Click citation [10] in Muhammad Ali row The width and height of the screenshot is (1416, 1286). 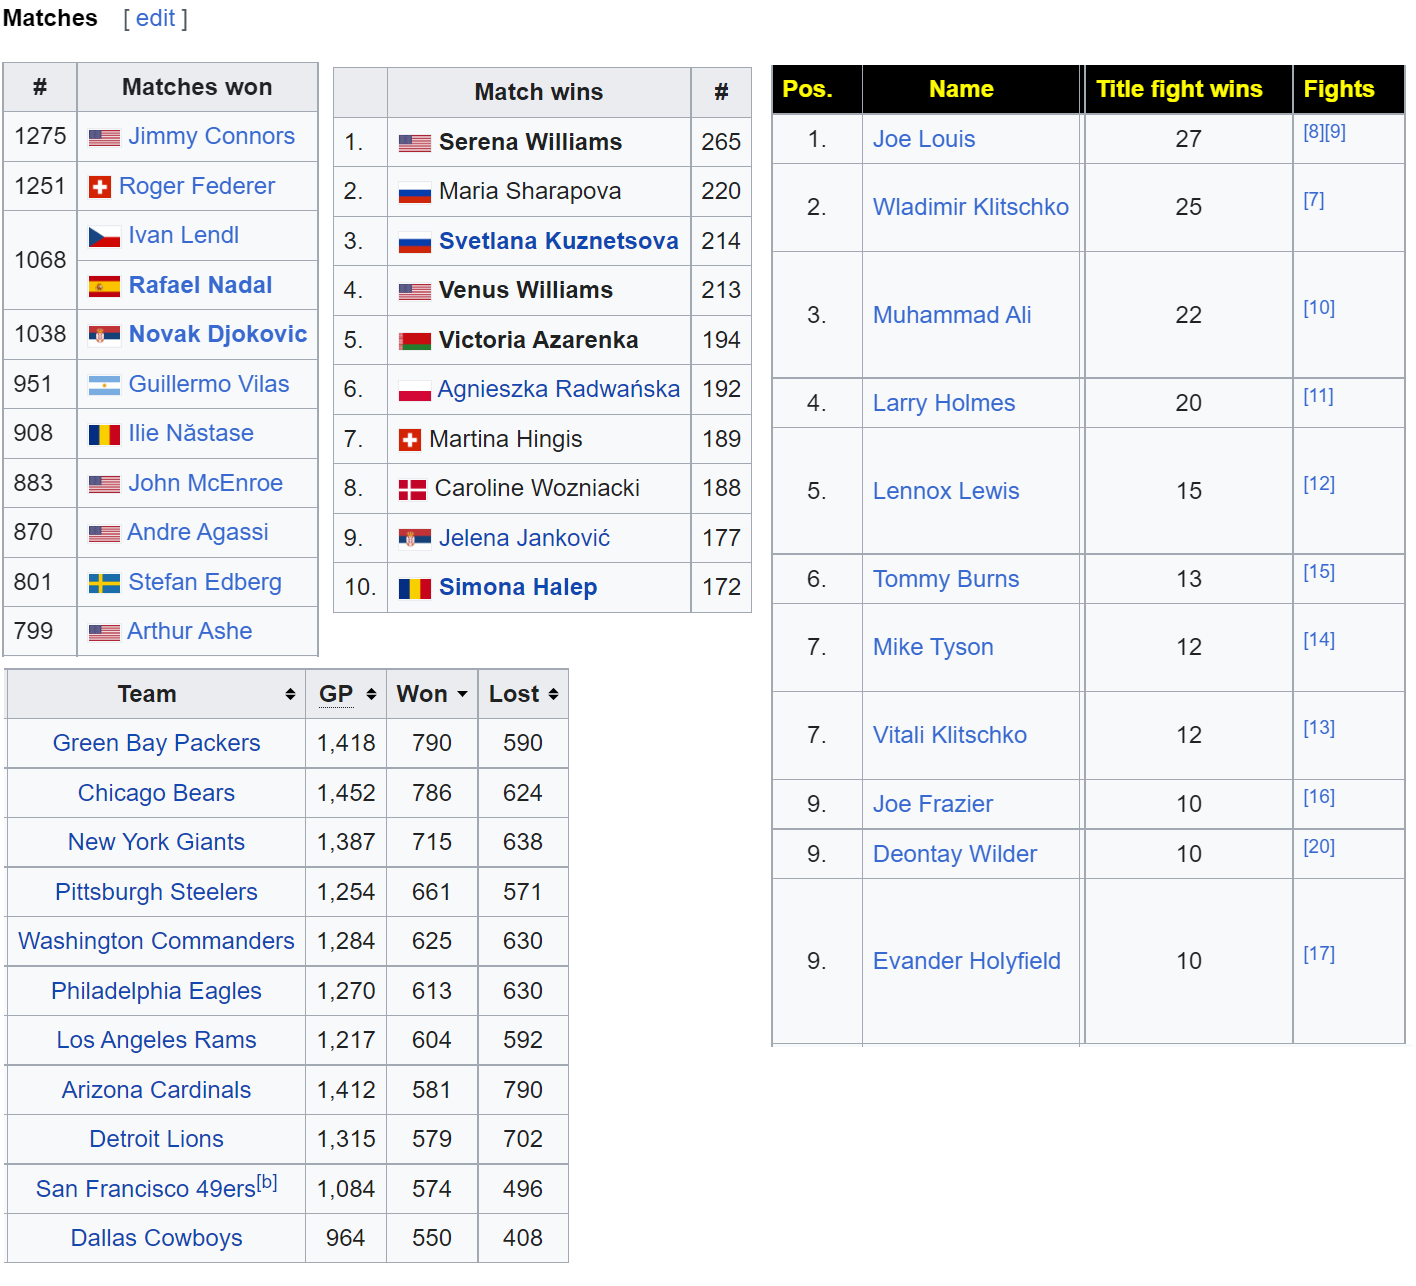(x=1319, y=308)
